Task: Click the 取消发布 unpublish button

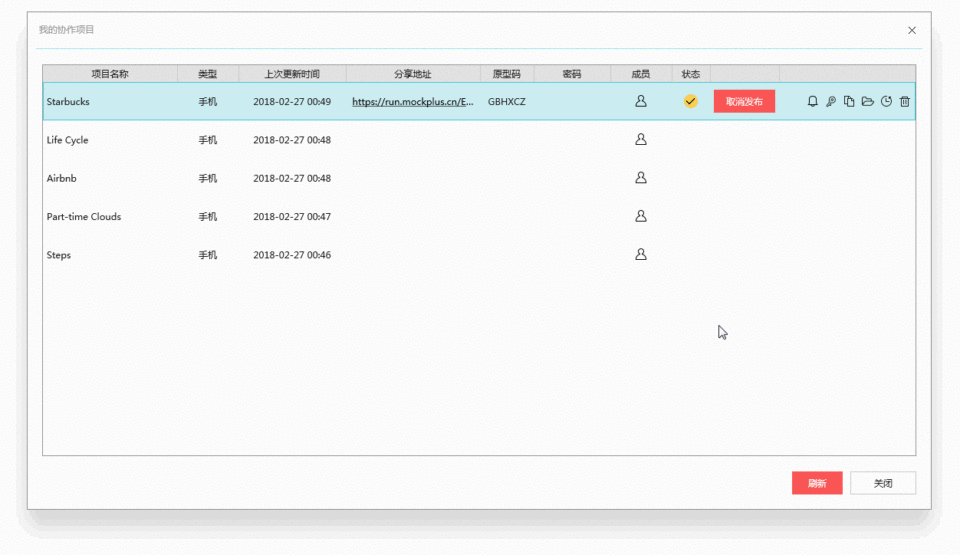Action: click(x=744, y=102)
